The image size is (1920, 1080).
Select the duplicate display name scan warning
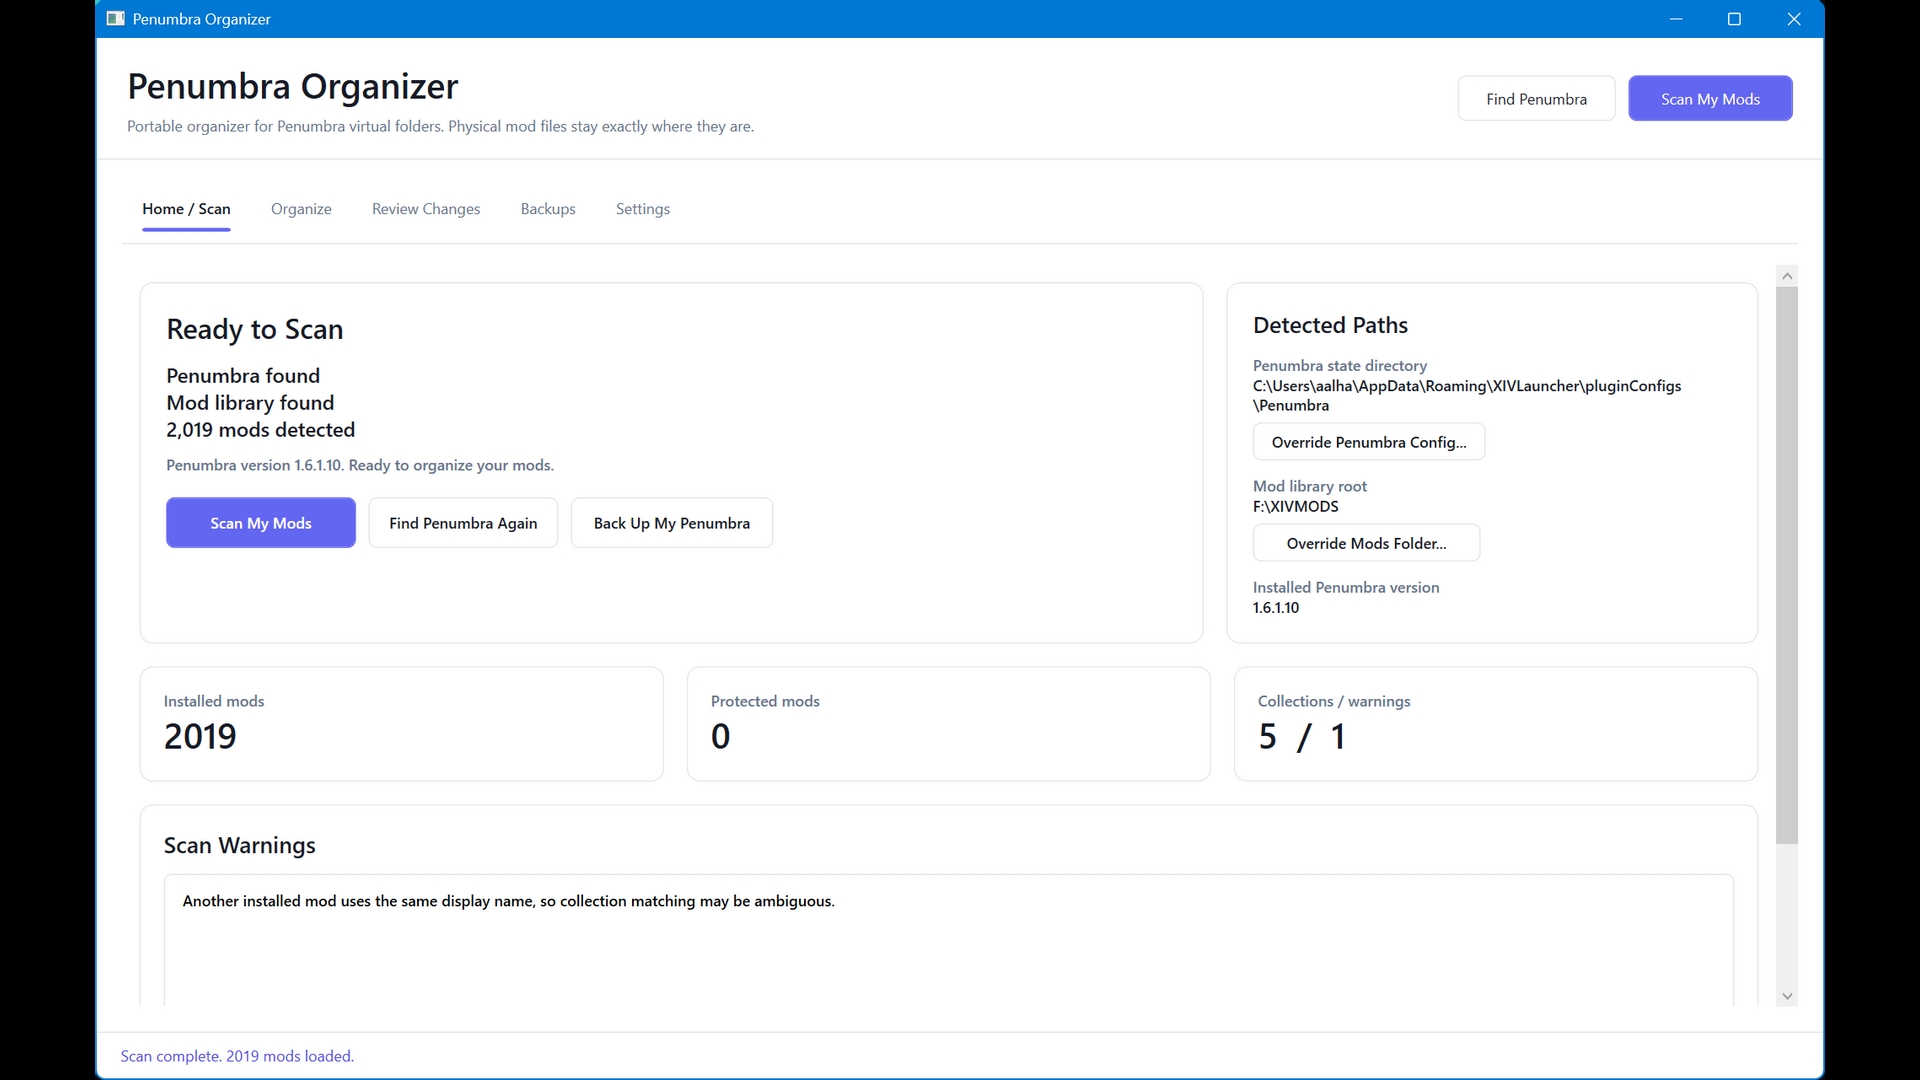click(508, 901)
